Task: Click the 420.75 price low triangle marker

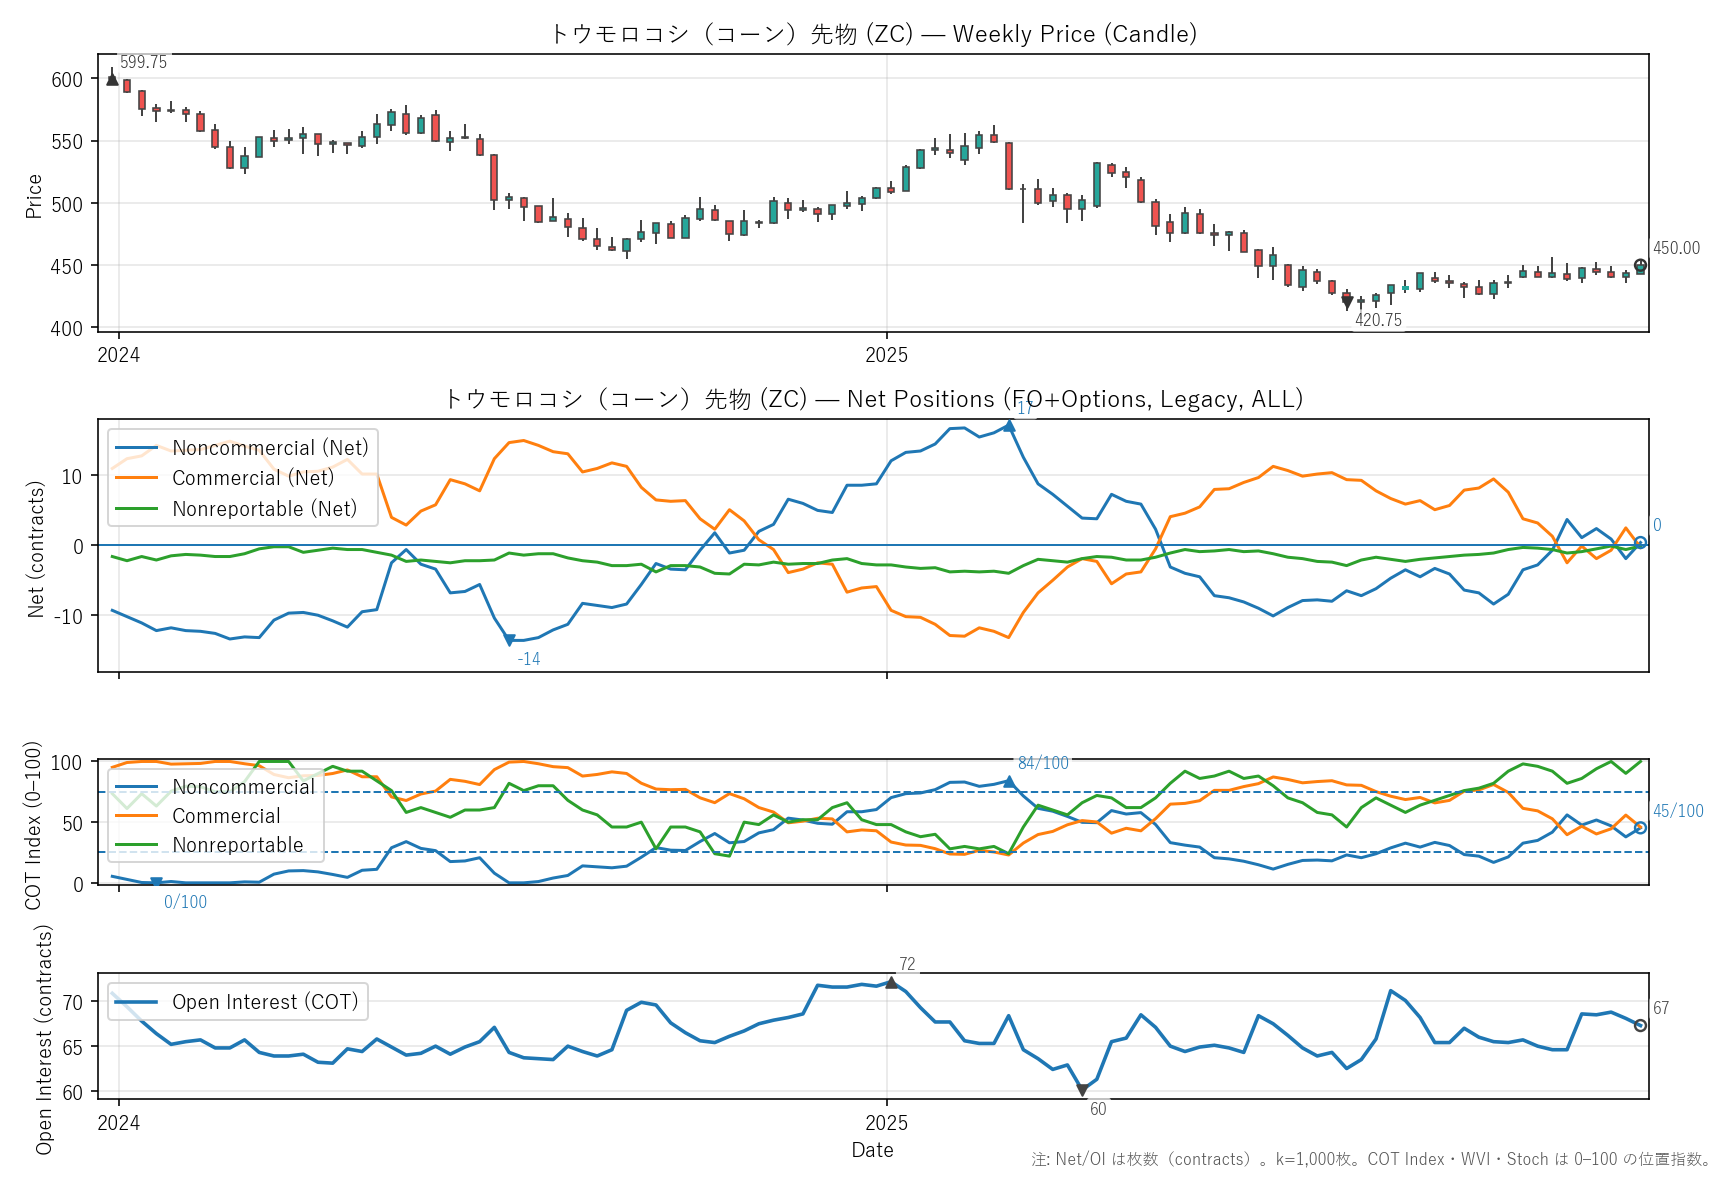Action: point(1347,302)
